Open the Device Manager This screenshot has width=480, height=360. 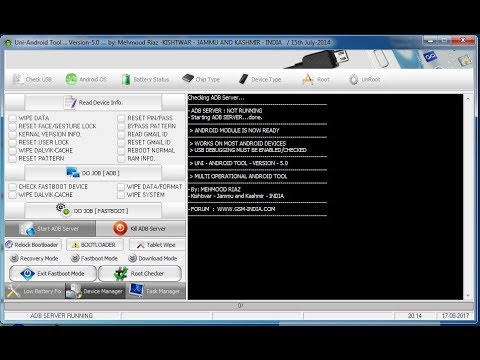[x=95, y=291]
